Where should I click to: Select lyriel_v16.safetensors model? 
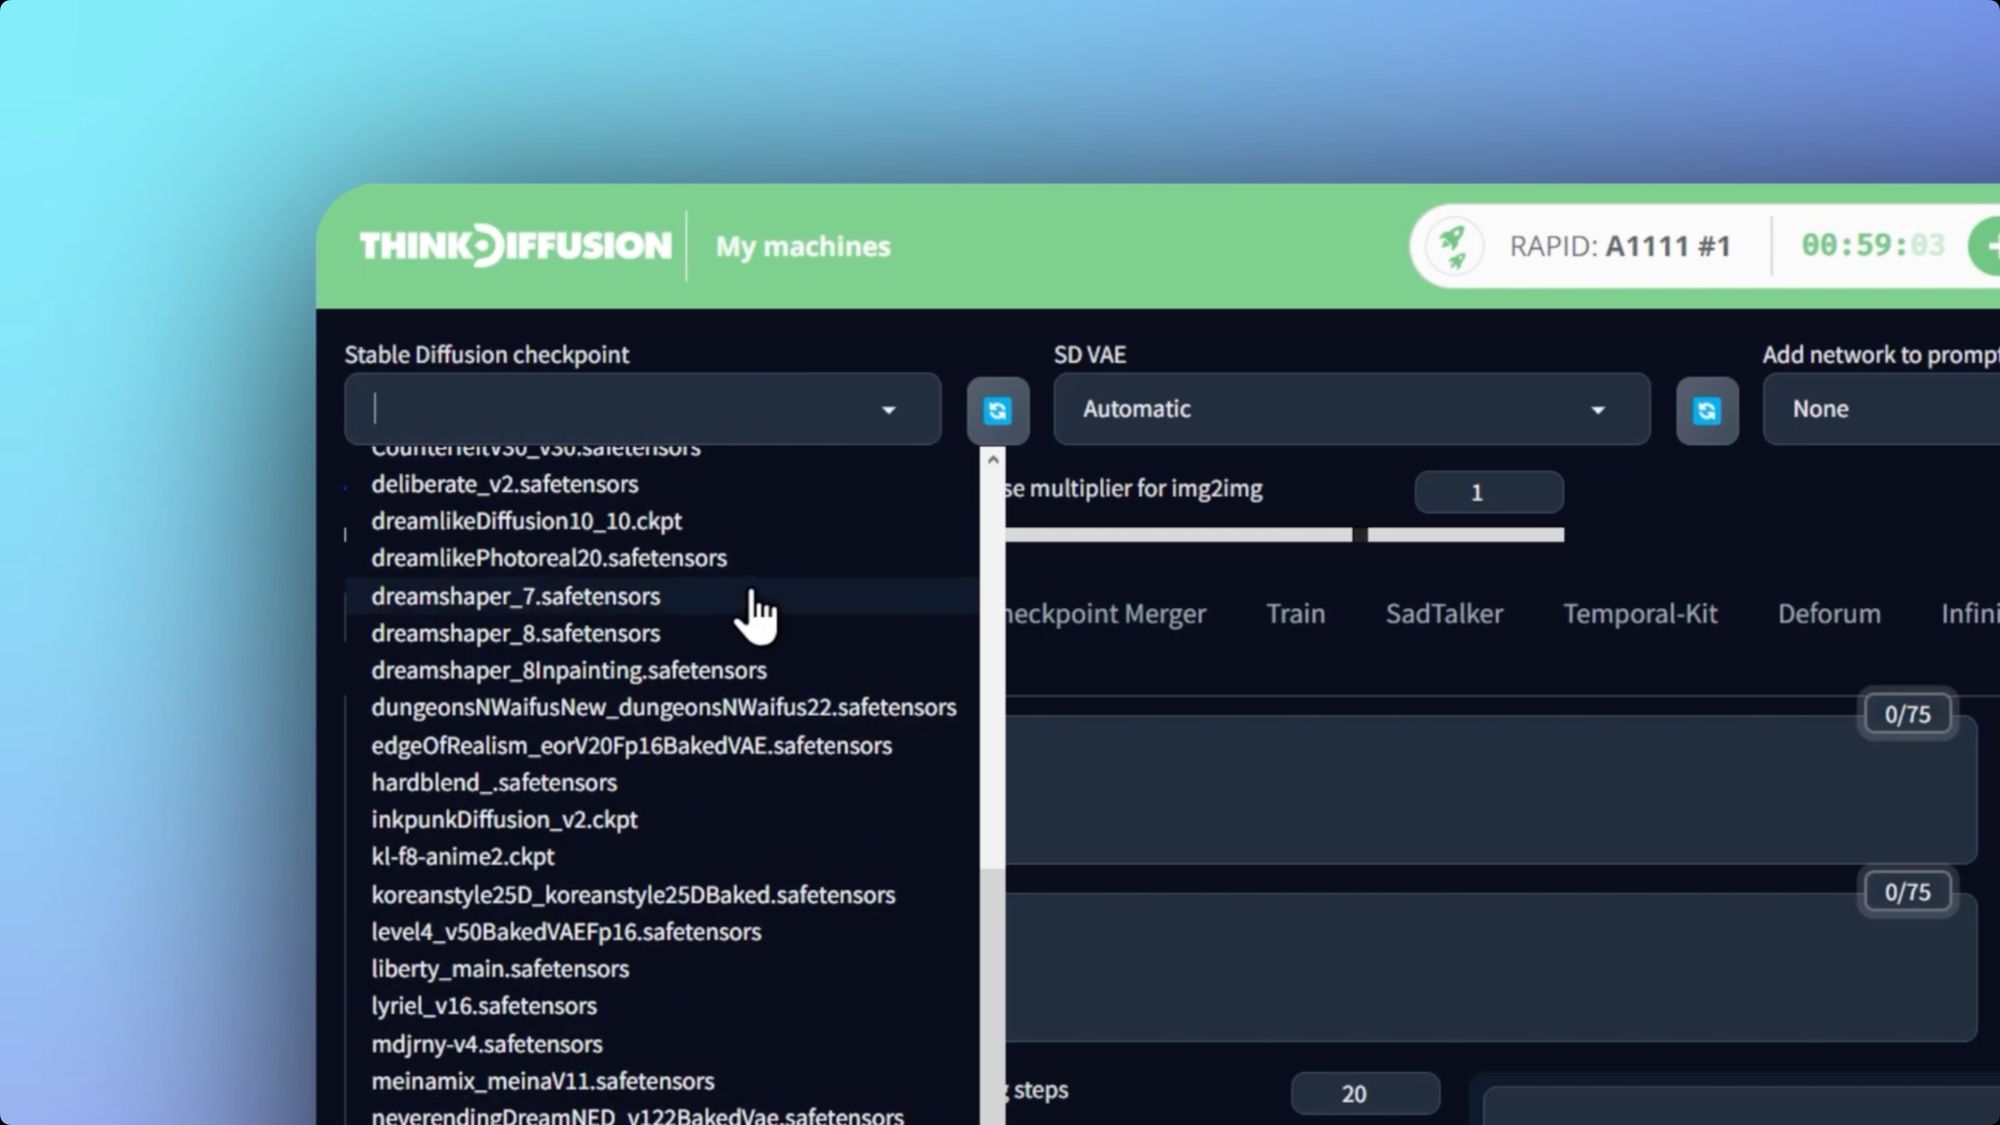point(484,1005)
